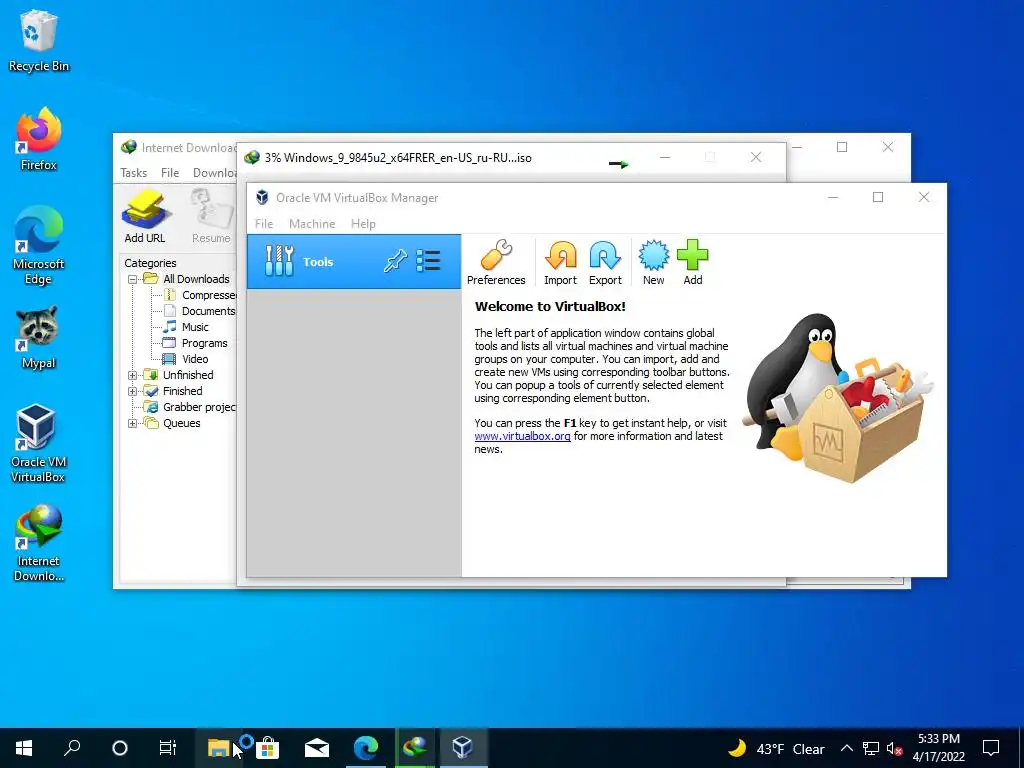
Task: Click the network tray icon
Action: tap(871, 748)
